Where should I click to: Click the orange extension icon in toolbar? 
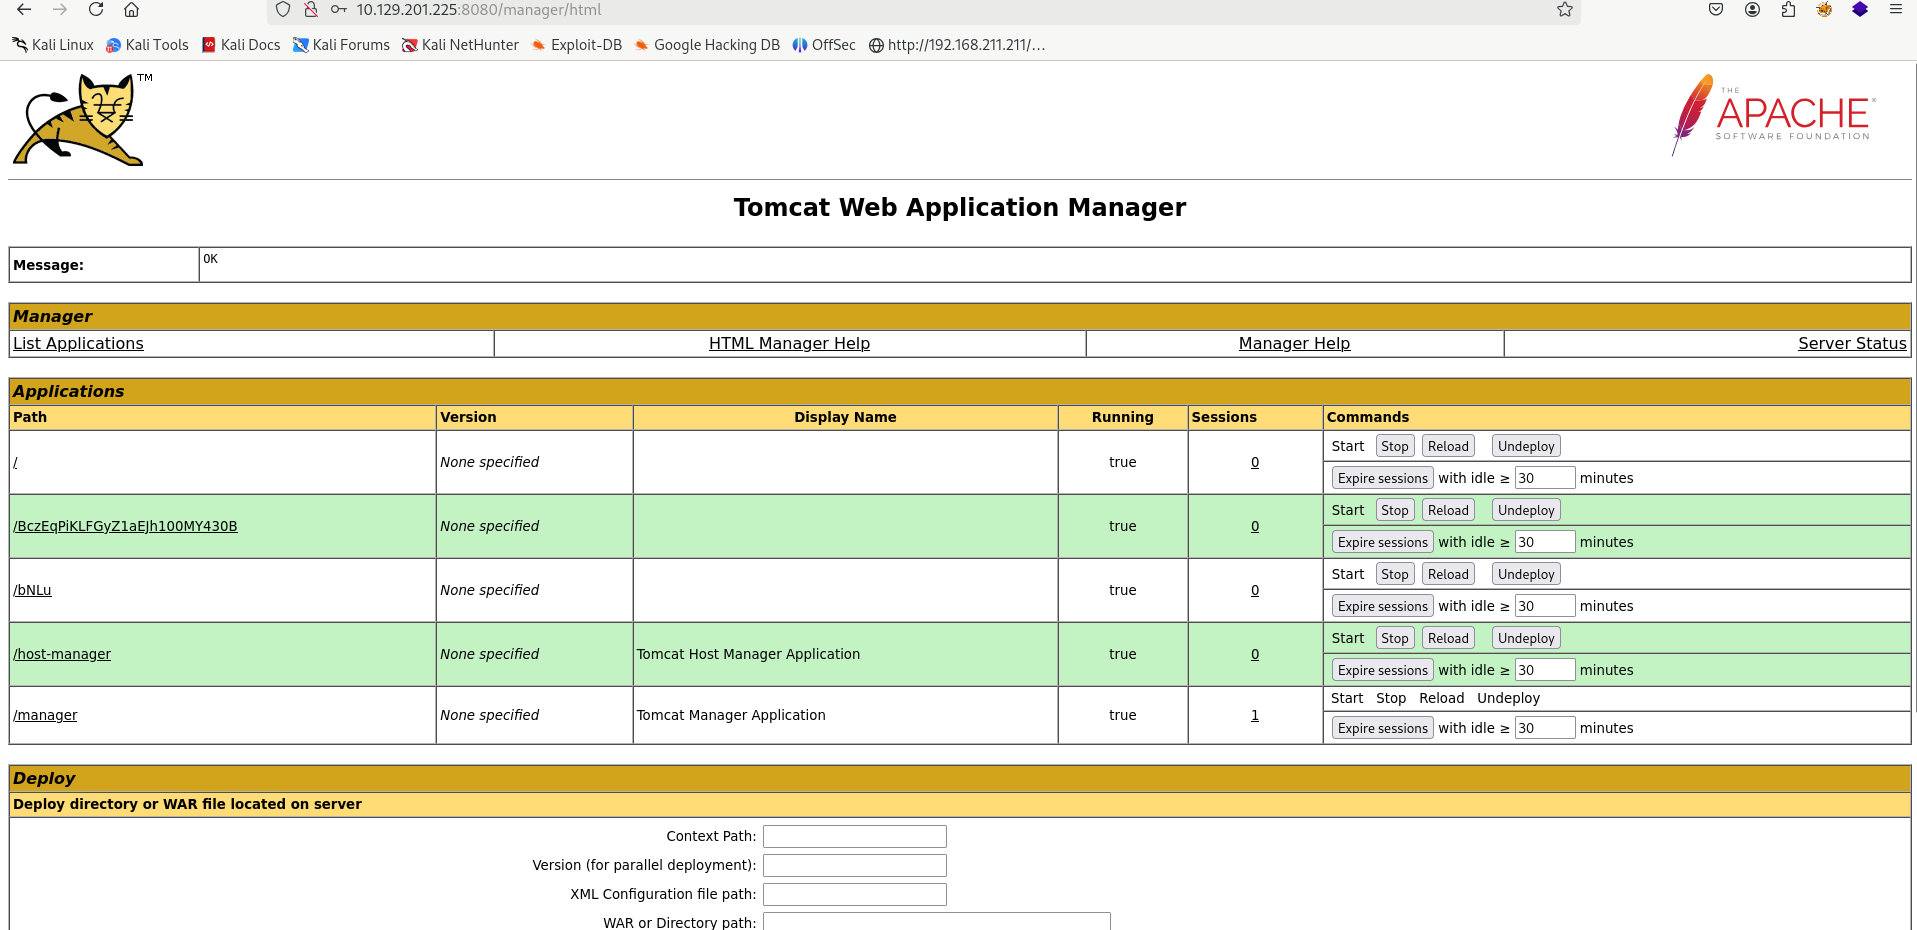coord(1824,10)
